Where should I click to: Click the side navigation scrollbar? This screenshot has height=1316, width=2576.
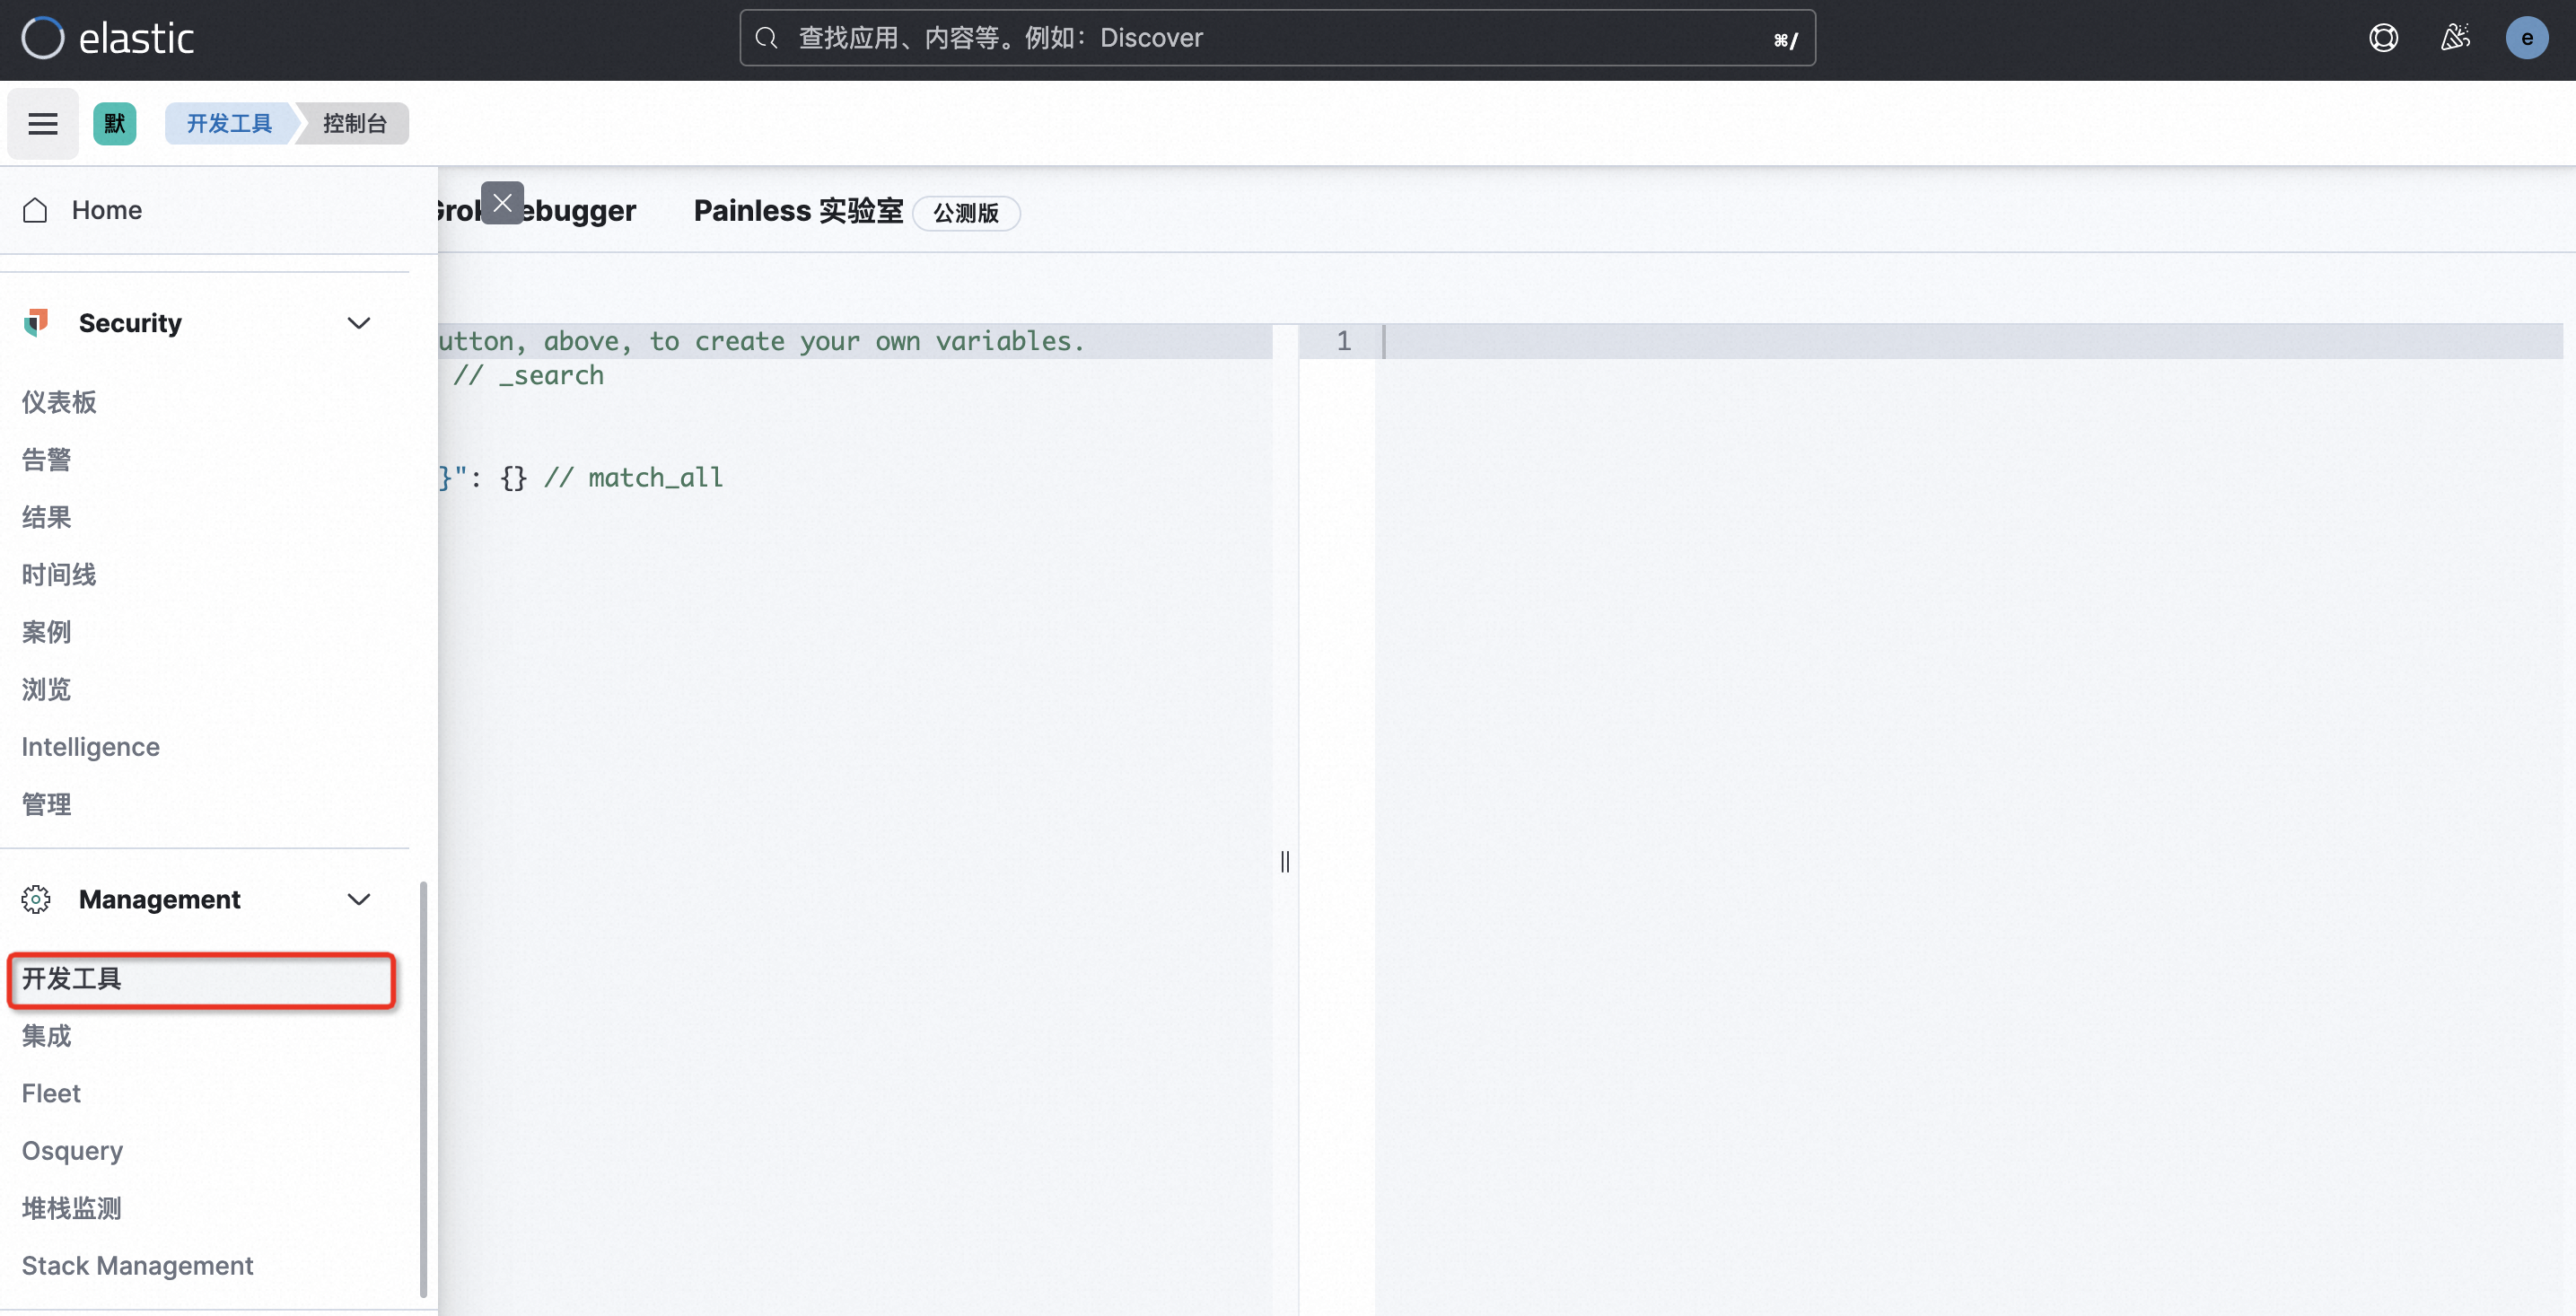424,1088
